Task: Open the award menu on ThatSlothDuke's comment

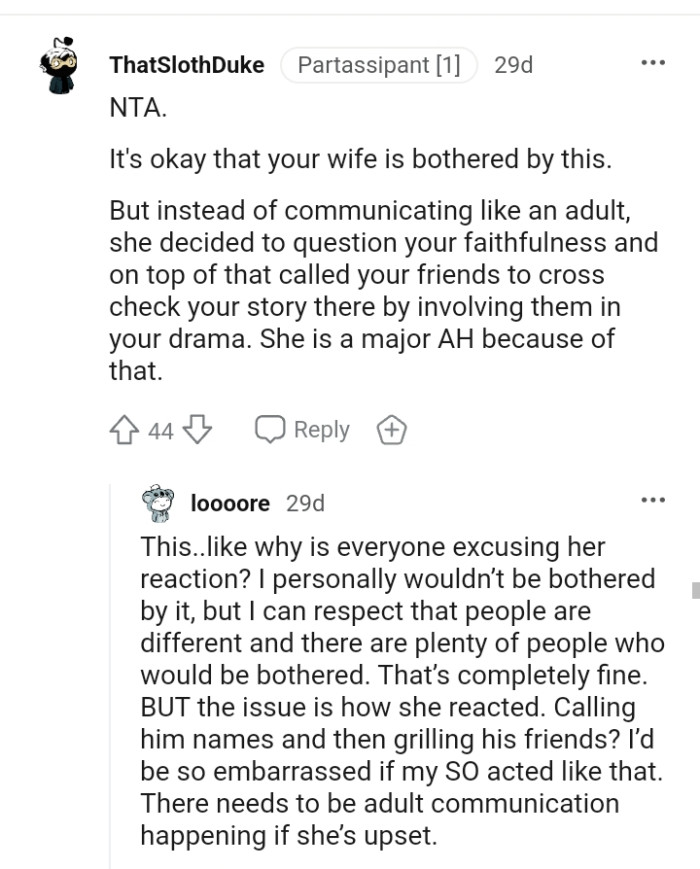Action: (x=392, y=429)
